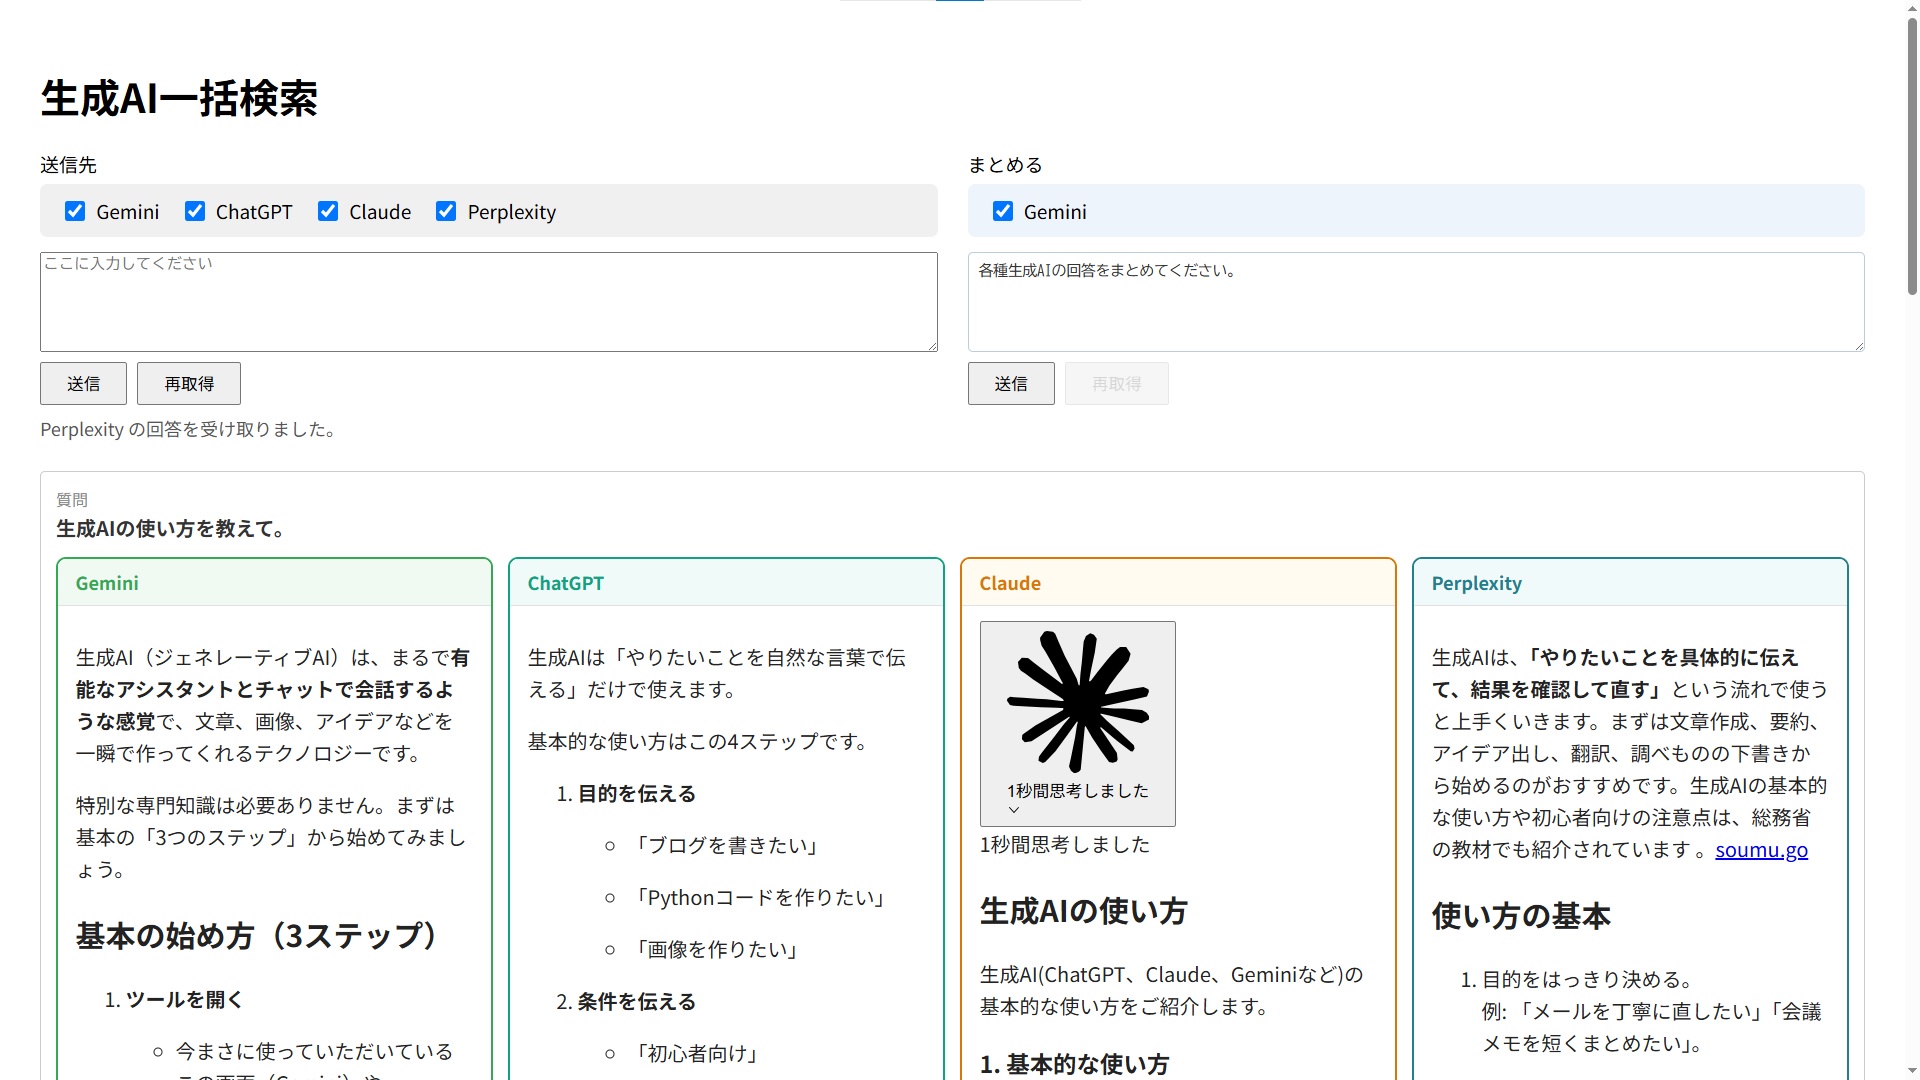Click the heading 基本の始め方（3ステップ）
Viewport: 1920px width, 1080px height.
click(x=260, y=936)
